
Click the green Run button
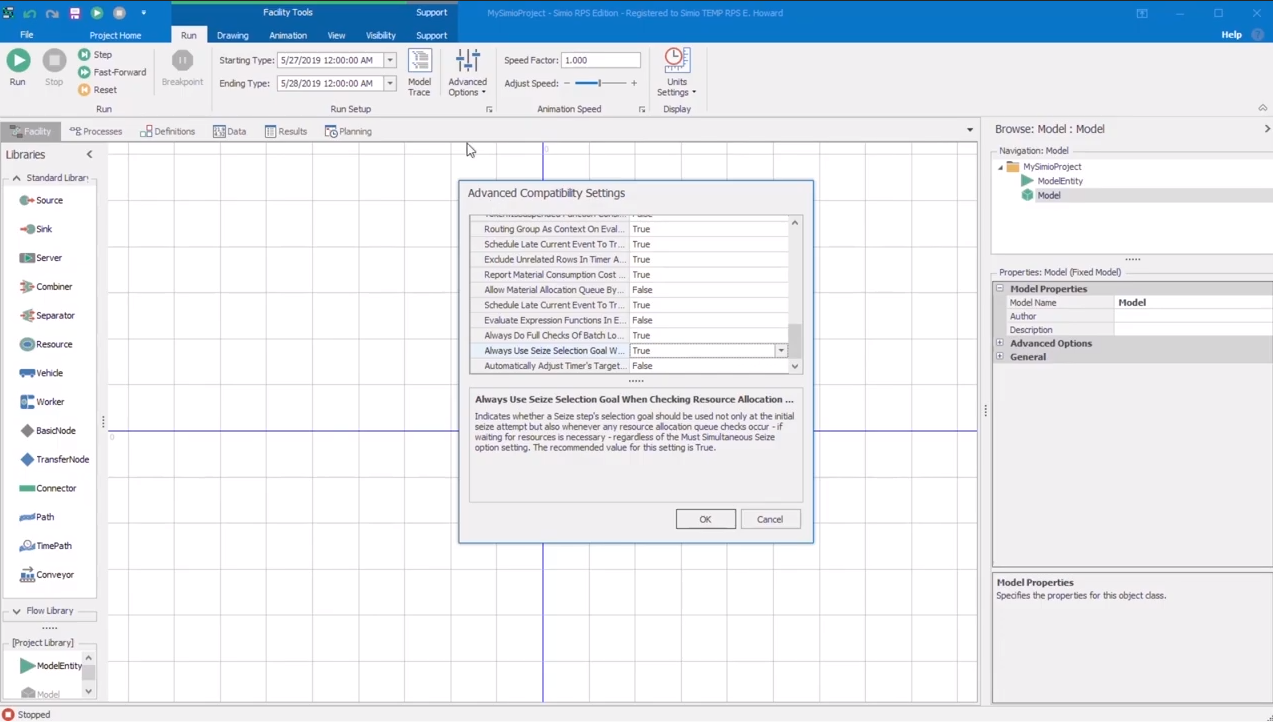(18, 62)
